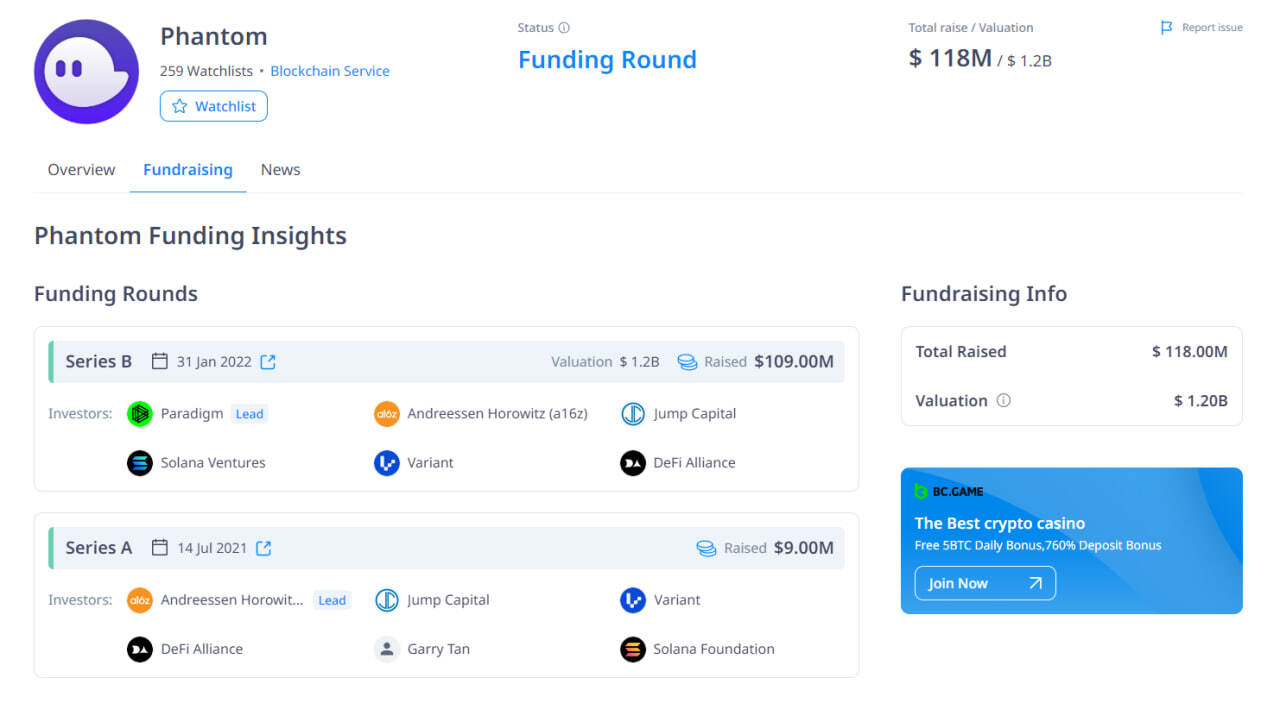The height and width of the screenshot is (703, 1280).
Task: Click the Series B calendar icon
Action: [160, 361]
